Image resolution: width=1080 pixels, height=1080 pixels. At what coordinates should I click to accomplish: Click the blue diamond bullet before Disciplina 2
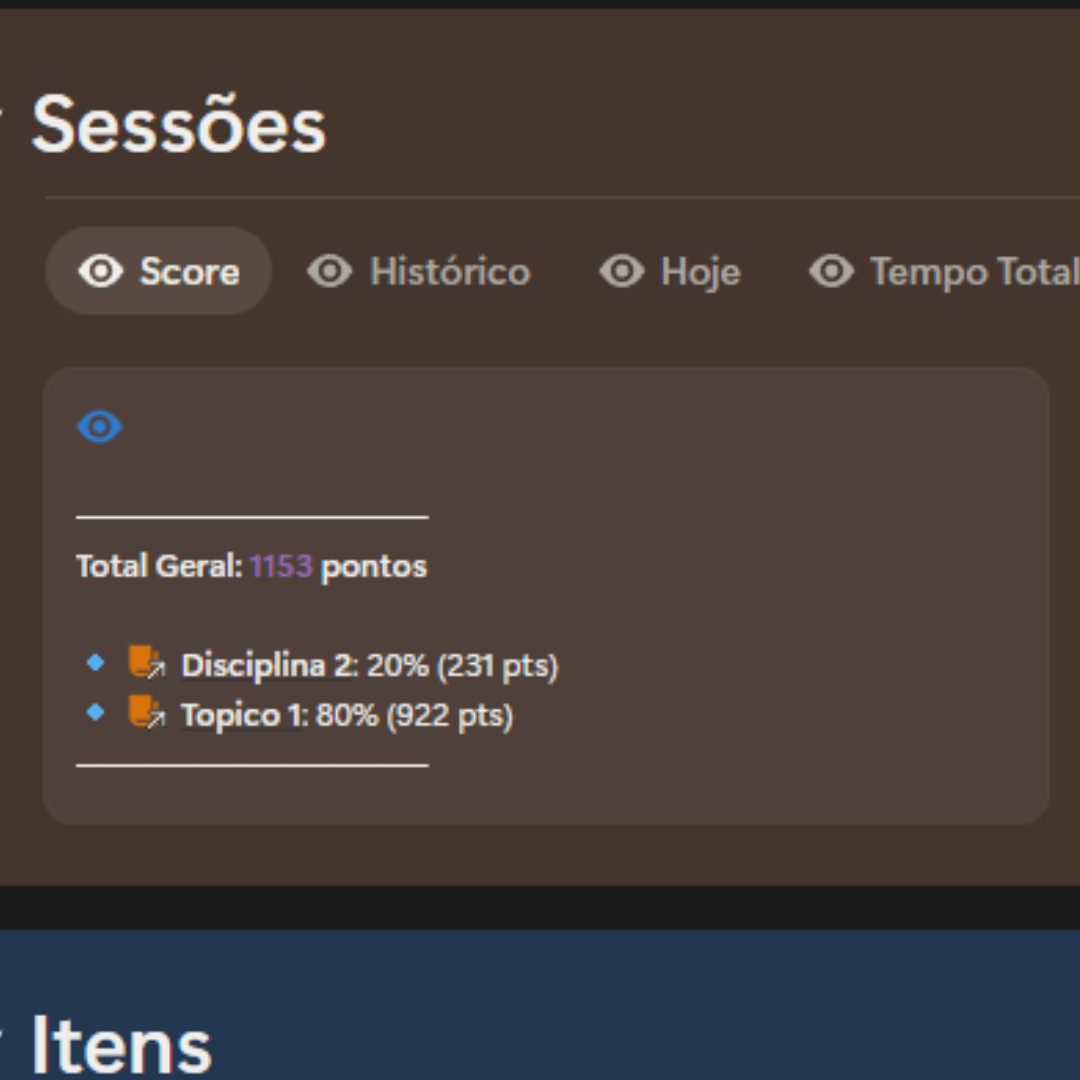(96, 663)
